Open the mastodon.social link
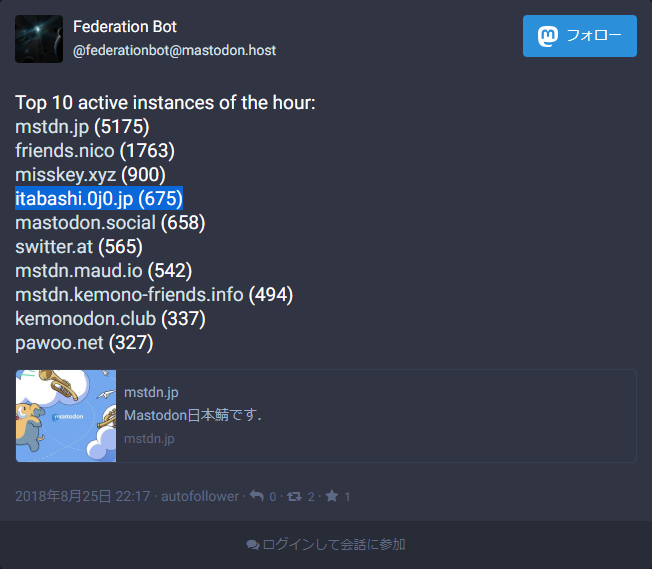The width and height of the screenshot is (652, 569). [x=85, y=223]
